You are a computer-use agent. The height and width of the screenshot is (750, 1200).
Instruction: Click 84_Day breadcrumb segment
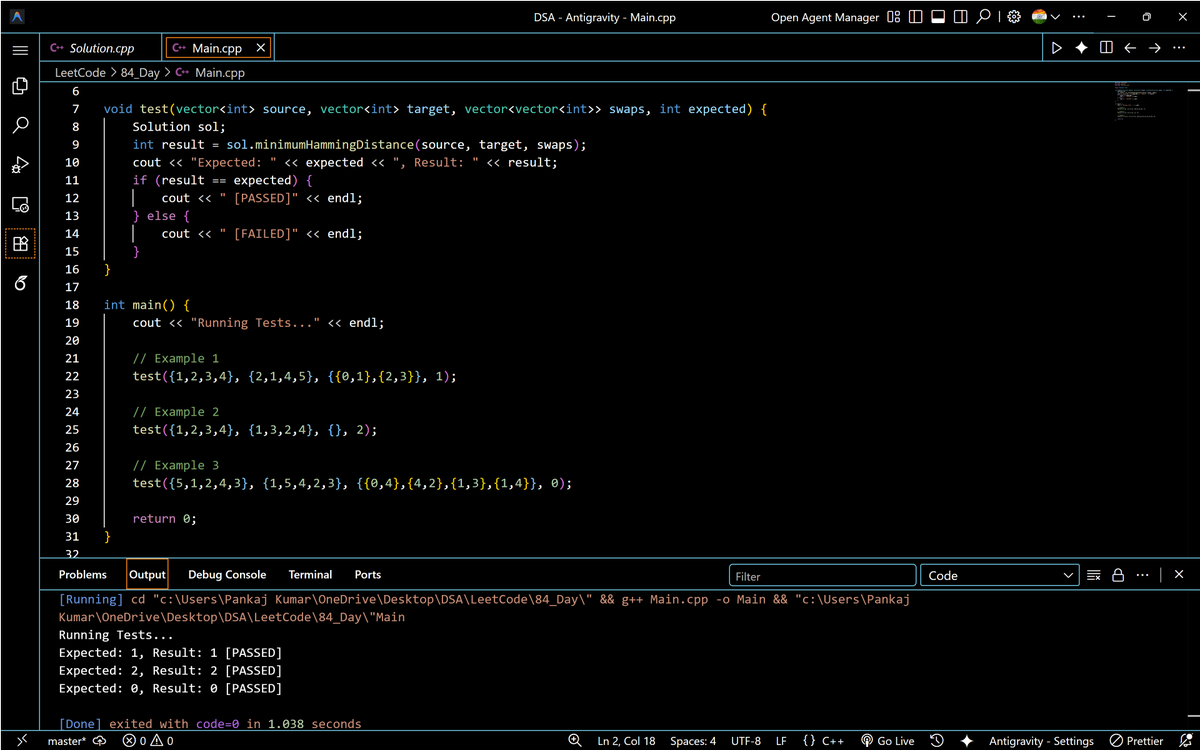pyautogui.click(x=140, y=73)
